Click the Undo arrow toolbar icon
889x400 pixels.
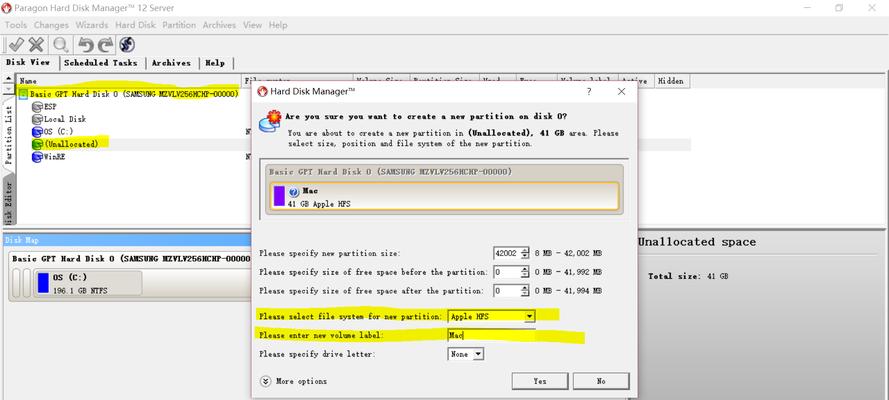86,45
